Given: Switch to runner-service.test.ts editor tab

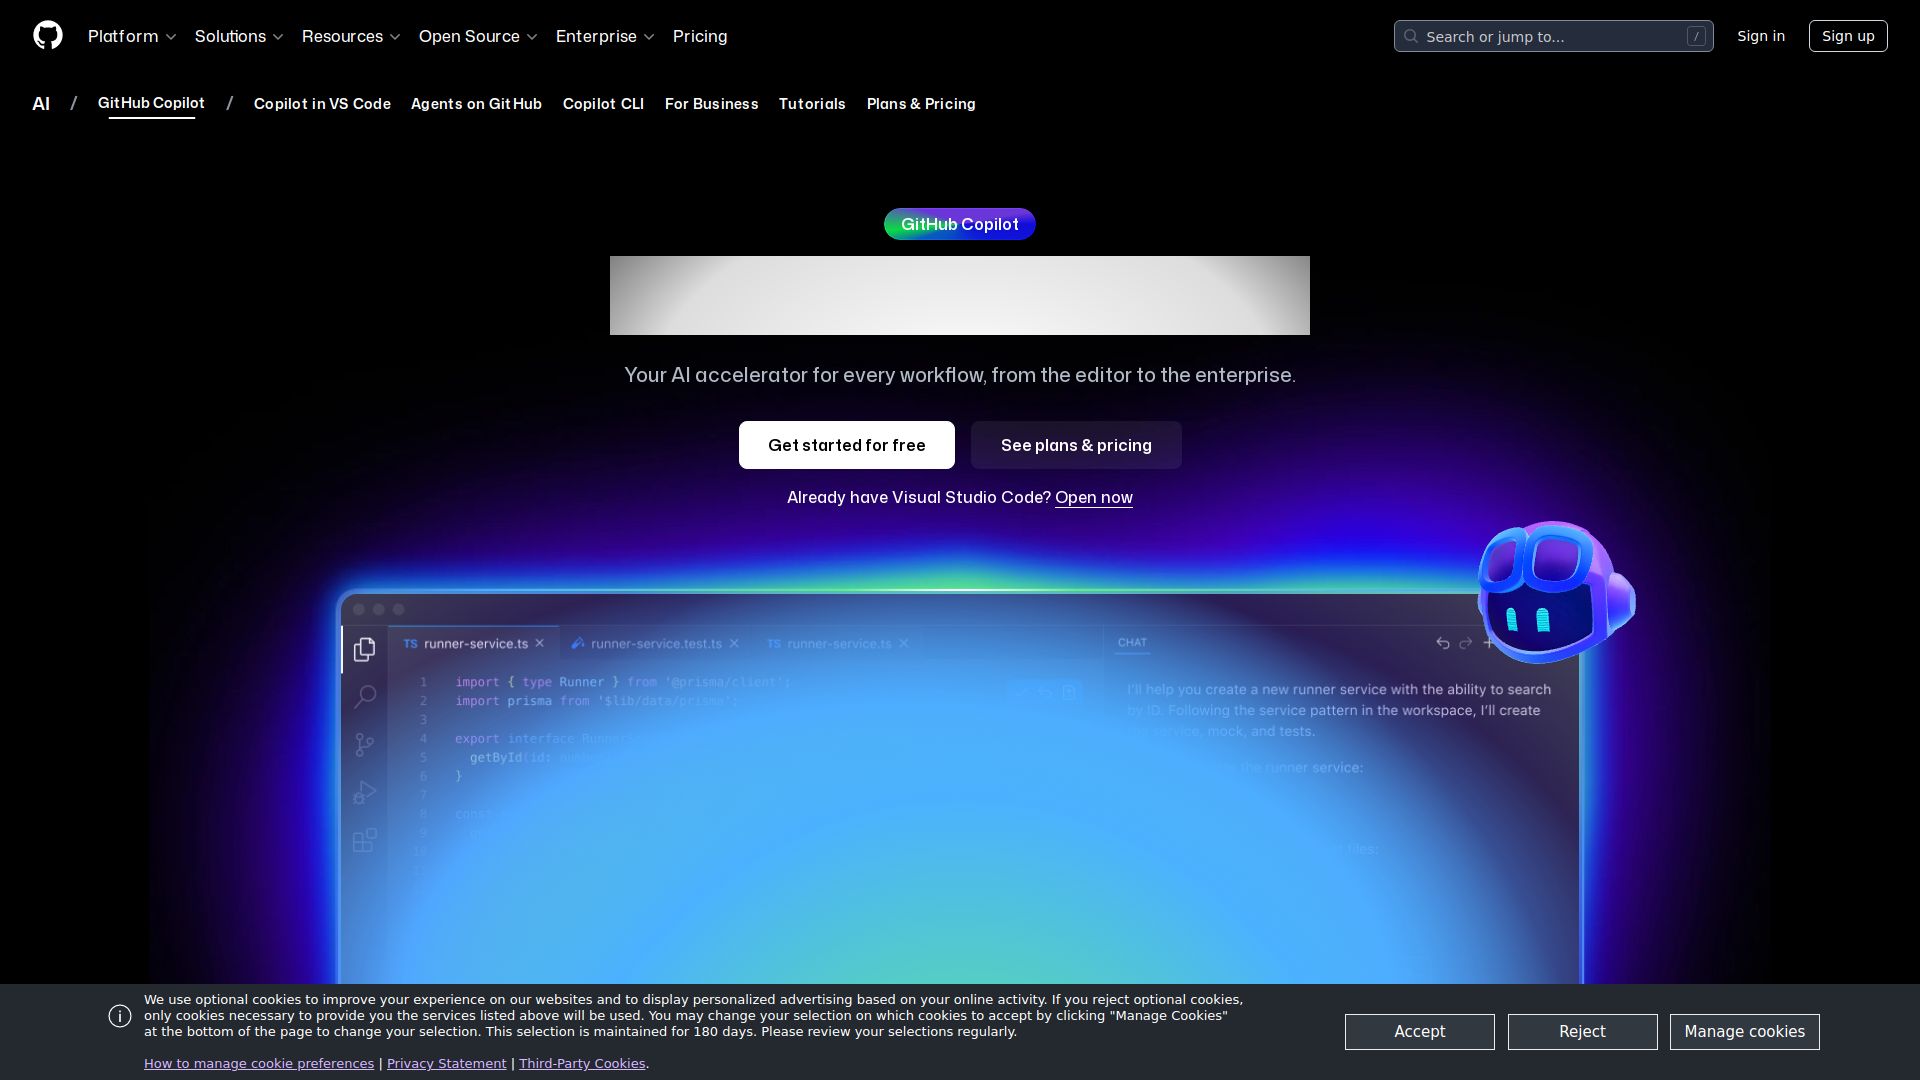Looking at the screenshot, I should point(655,643).
